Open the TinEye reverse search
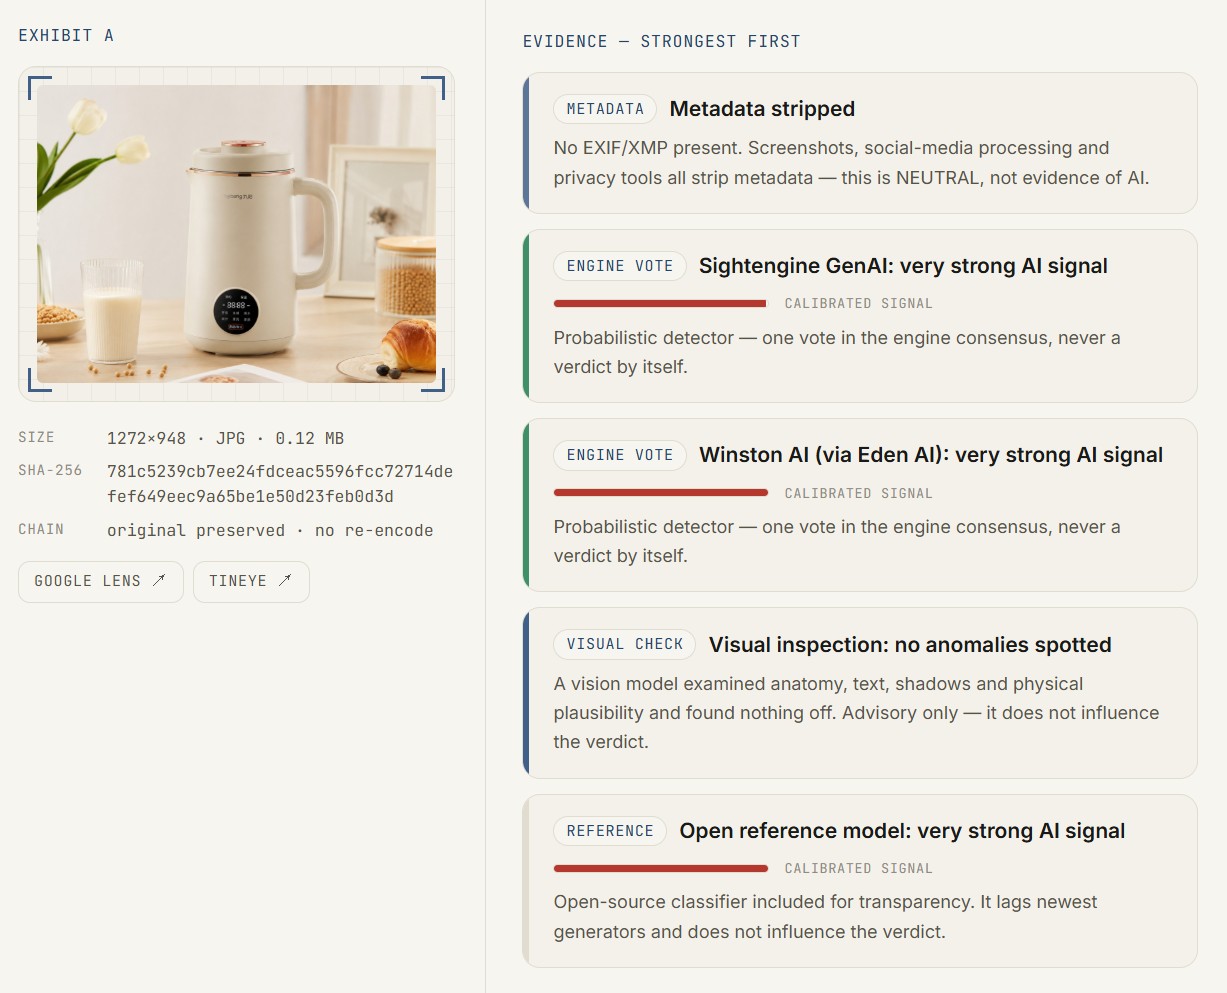This screenshot has width=1227, height=993. point(251,582)
